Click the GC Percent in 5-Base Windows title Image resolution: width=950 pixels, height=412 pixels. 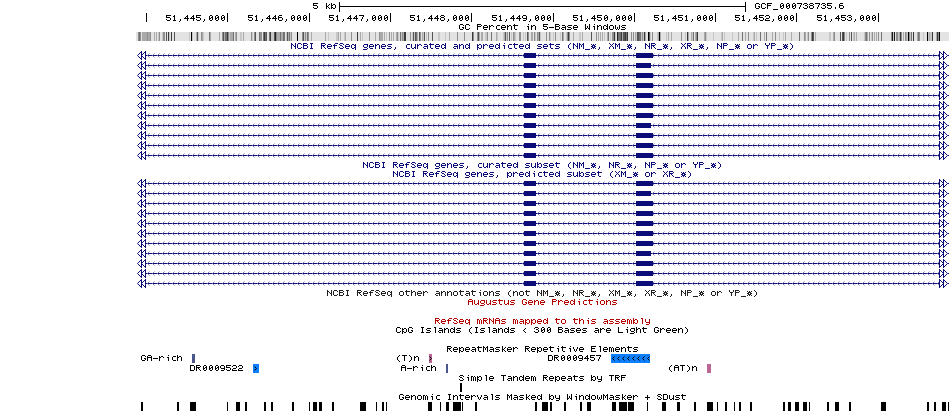click(x=542, y=26)
